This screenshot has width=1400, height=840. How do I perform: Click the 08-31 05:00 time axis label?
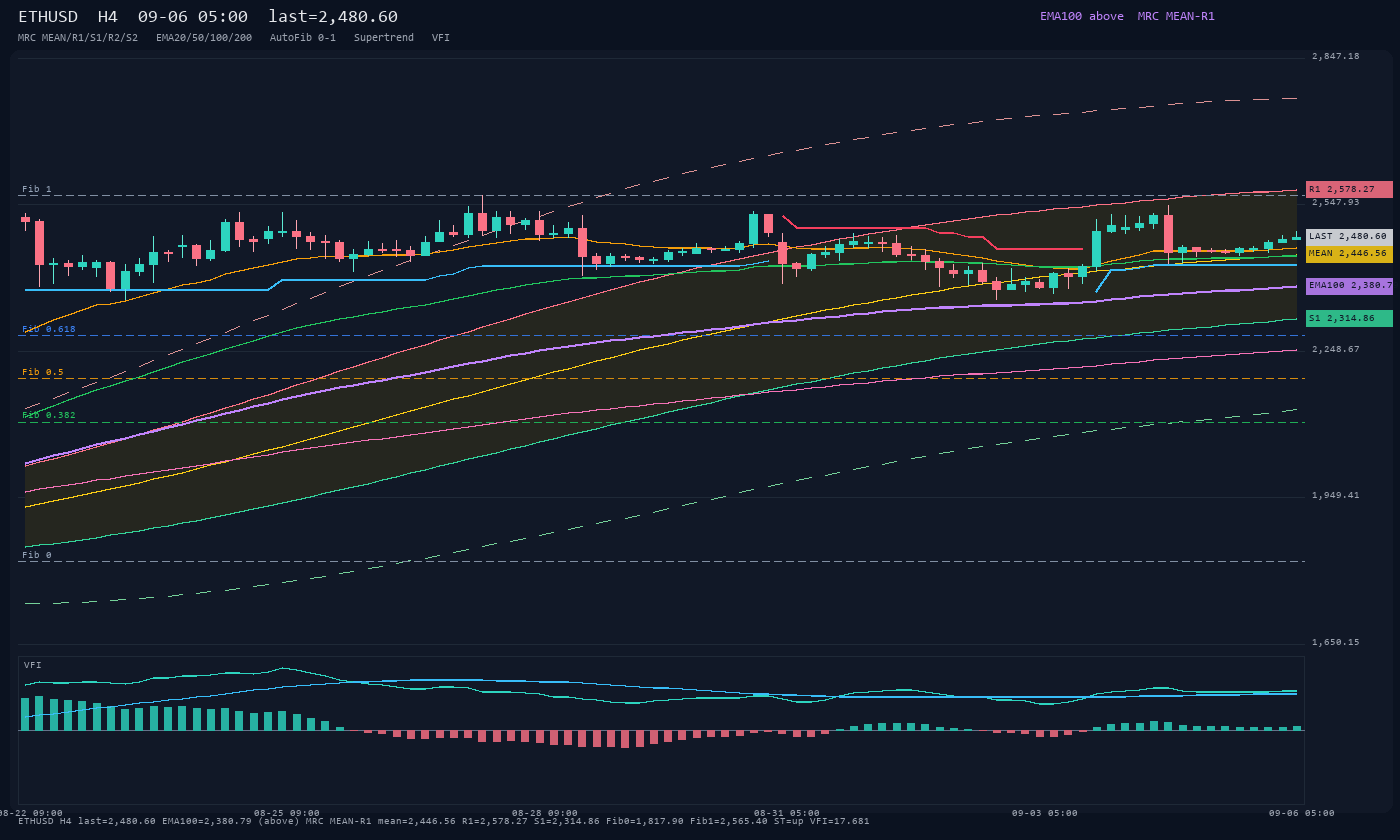(x=787, y=813)
